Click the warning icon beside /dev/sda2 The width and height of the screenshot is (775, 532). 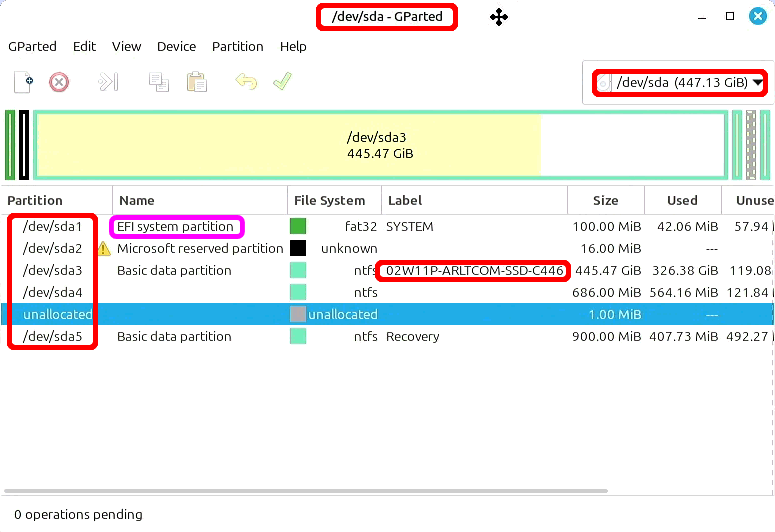coord(104,249)
